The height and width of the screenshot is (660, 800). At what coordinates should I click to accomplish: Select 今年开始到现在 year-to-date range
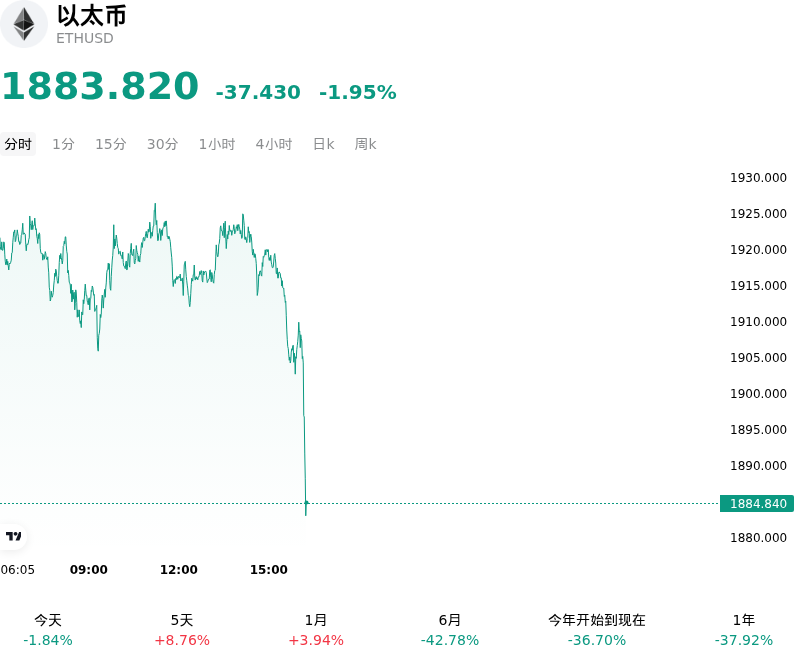[597, 630]
